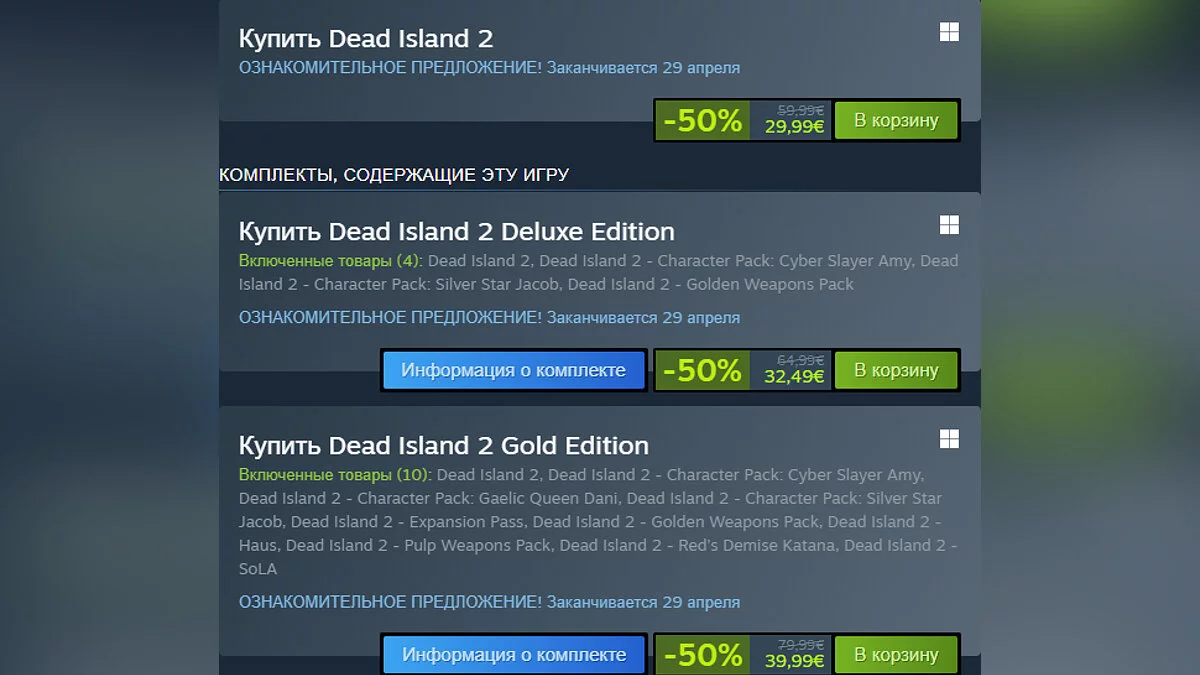Image resolution: width=1200 pixels, height=675 pixels.
Task: Add Dead Island 2 Deluxe Edition to cart
Action: coord(896,370)
